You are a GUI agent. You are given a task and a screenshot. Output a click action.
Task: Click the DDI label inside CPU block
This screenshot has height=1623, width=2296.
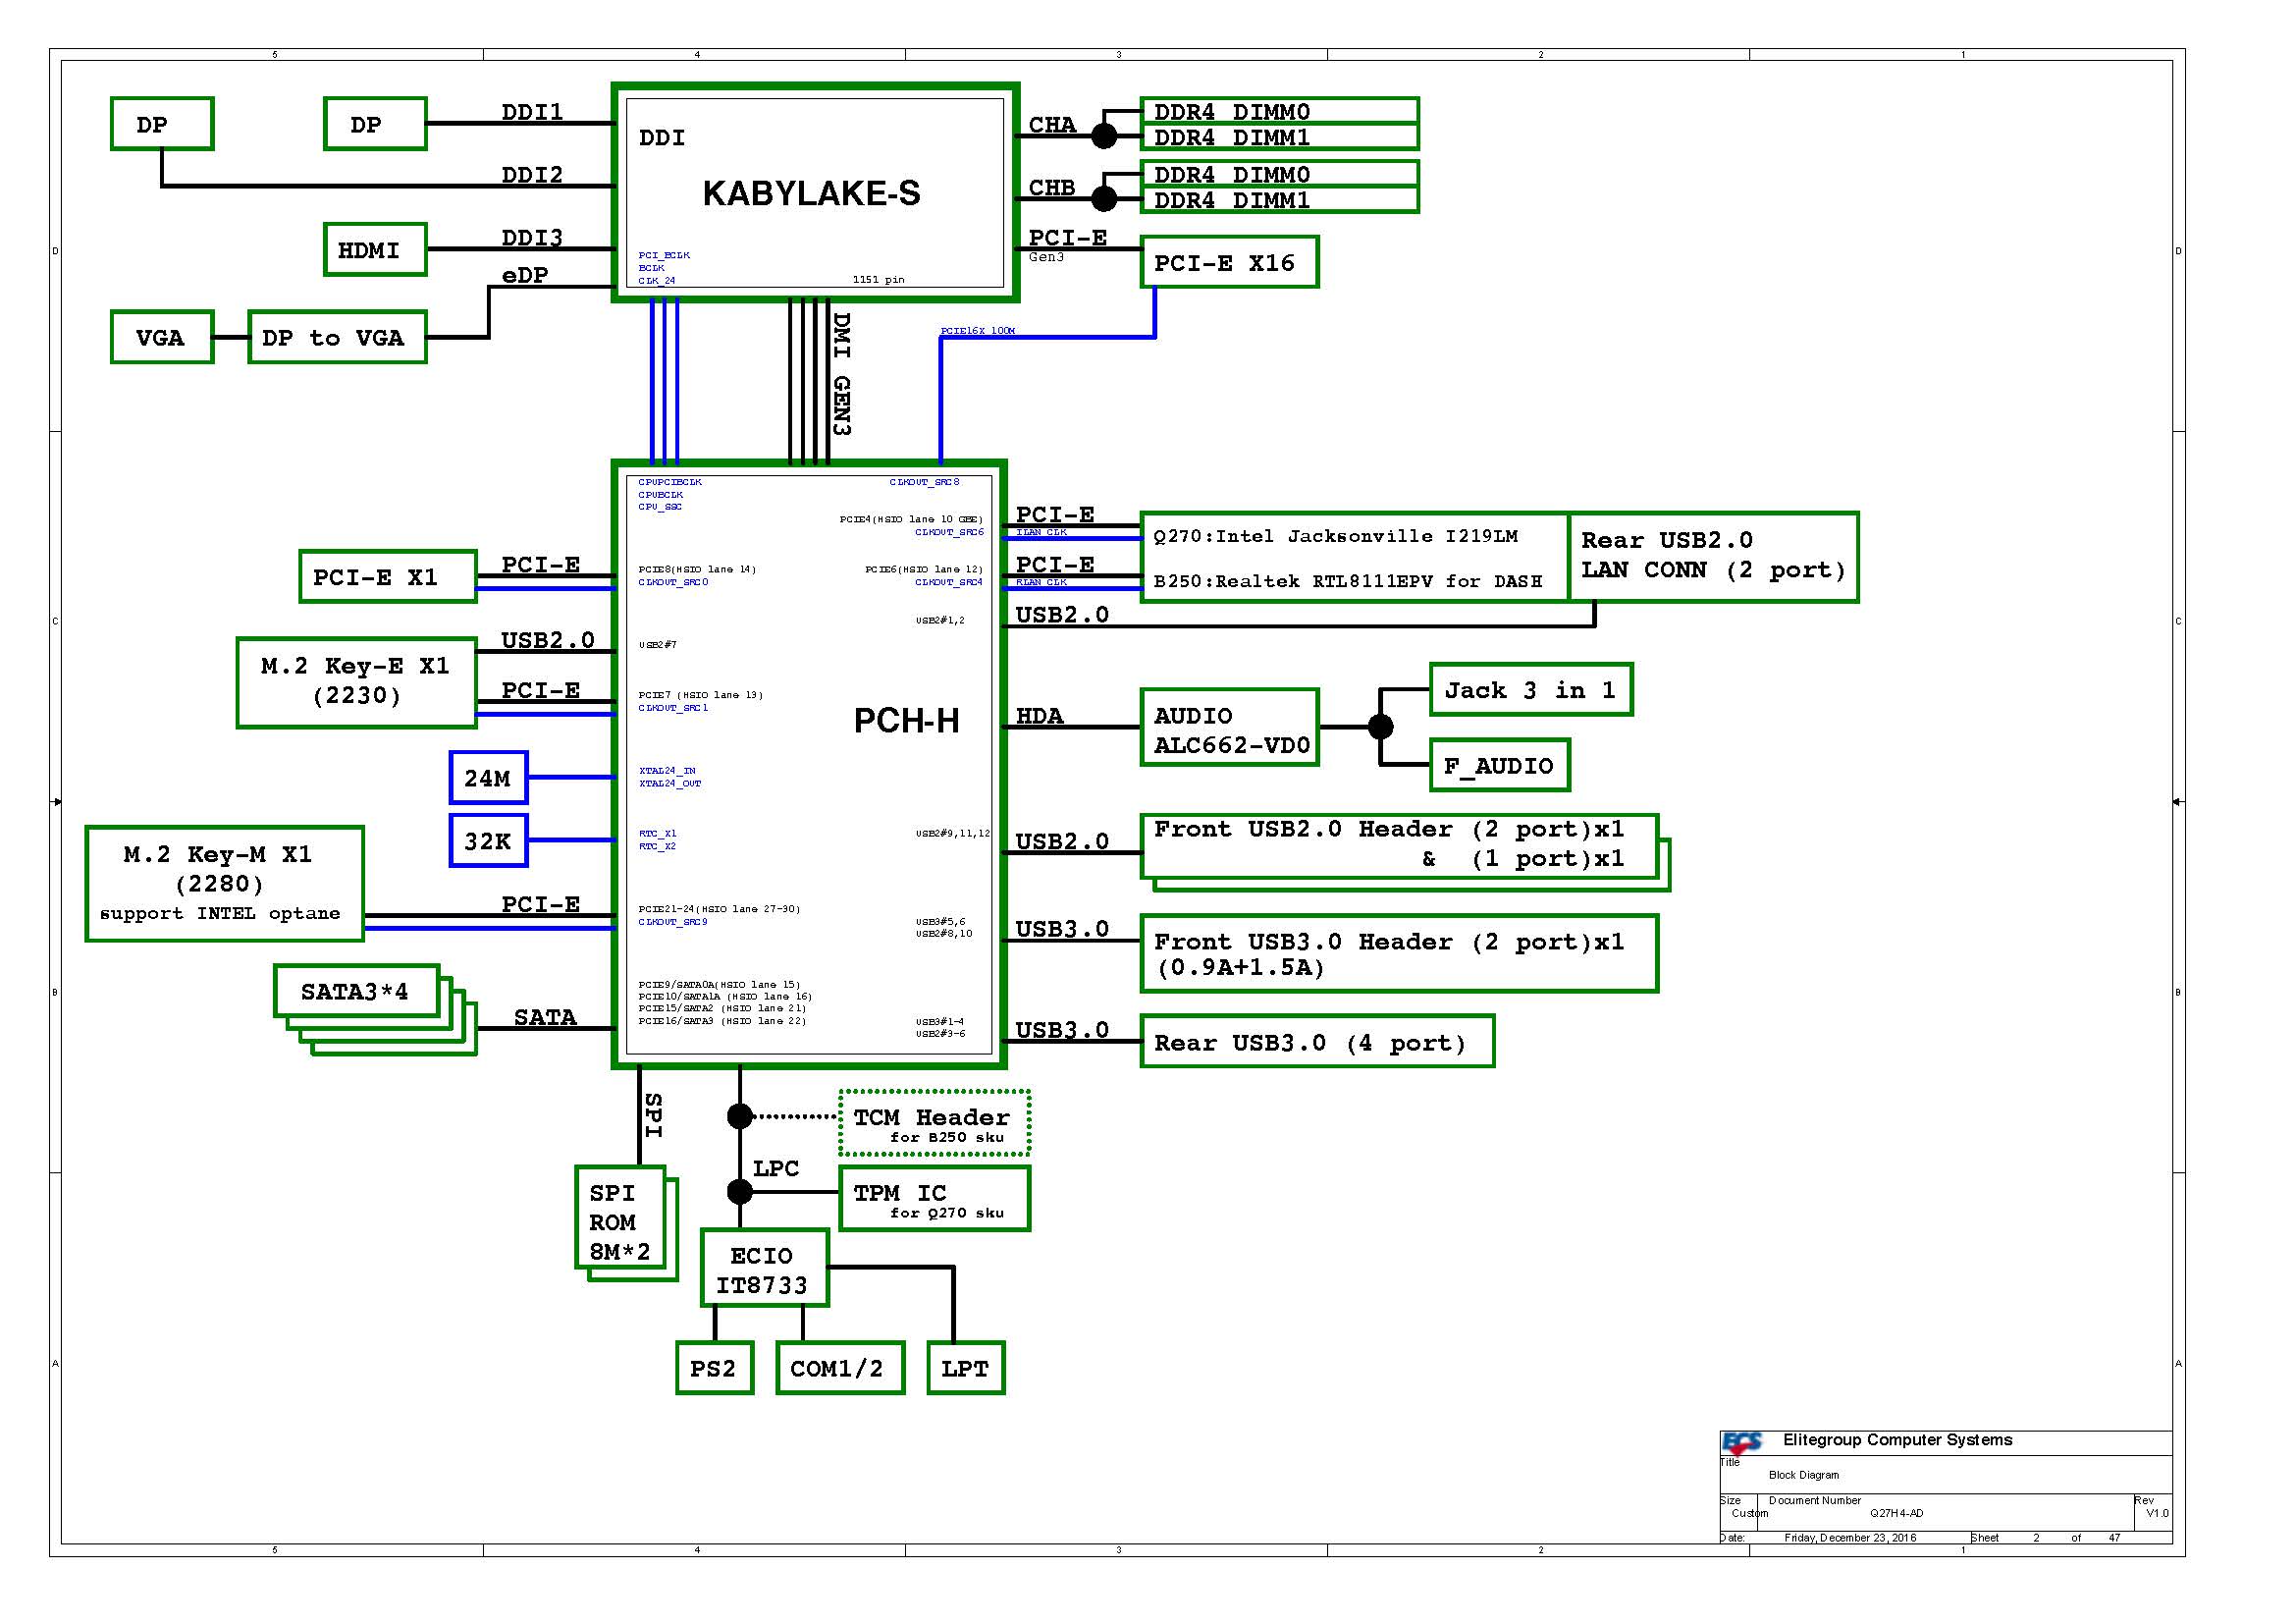coord(662,137)
